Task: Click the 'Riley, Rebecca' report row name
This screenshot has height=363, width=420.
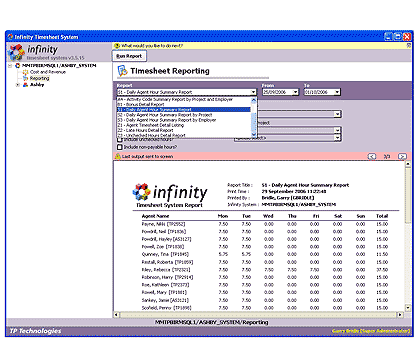Action: 166,270
